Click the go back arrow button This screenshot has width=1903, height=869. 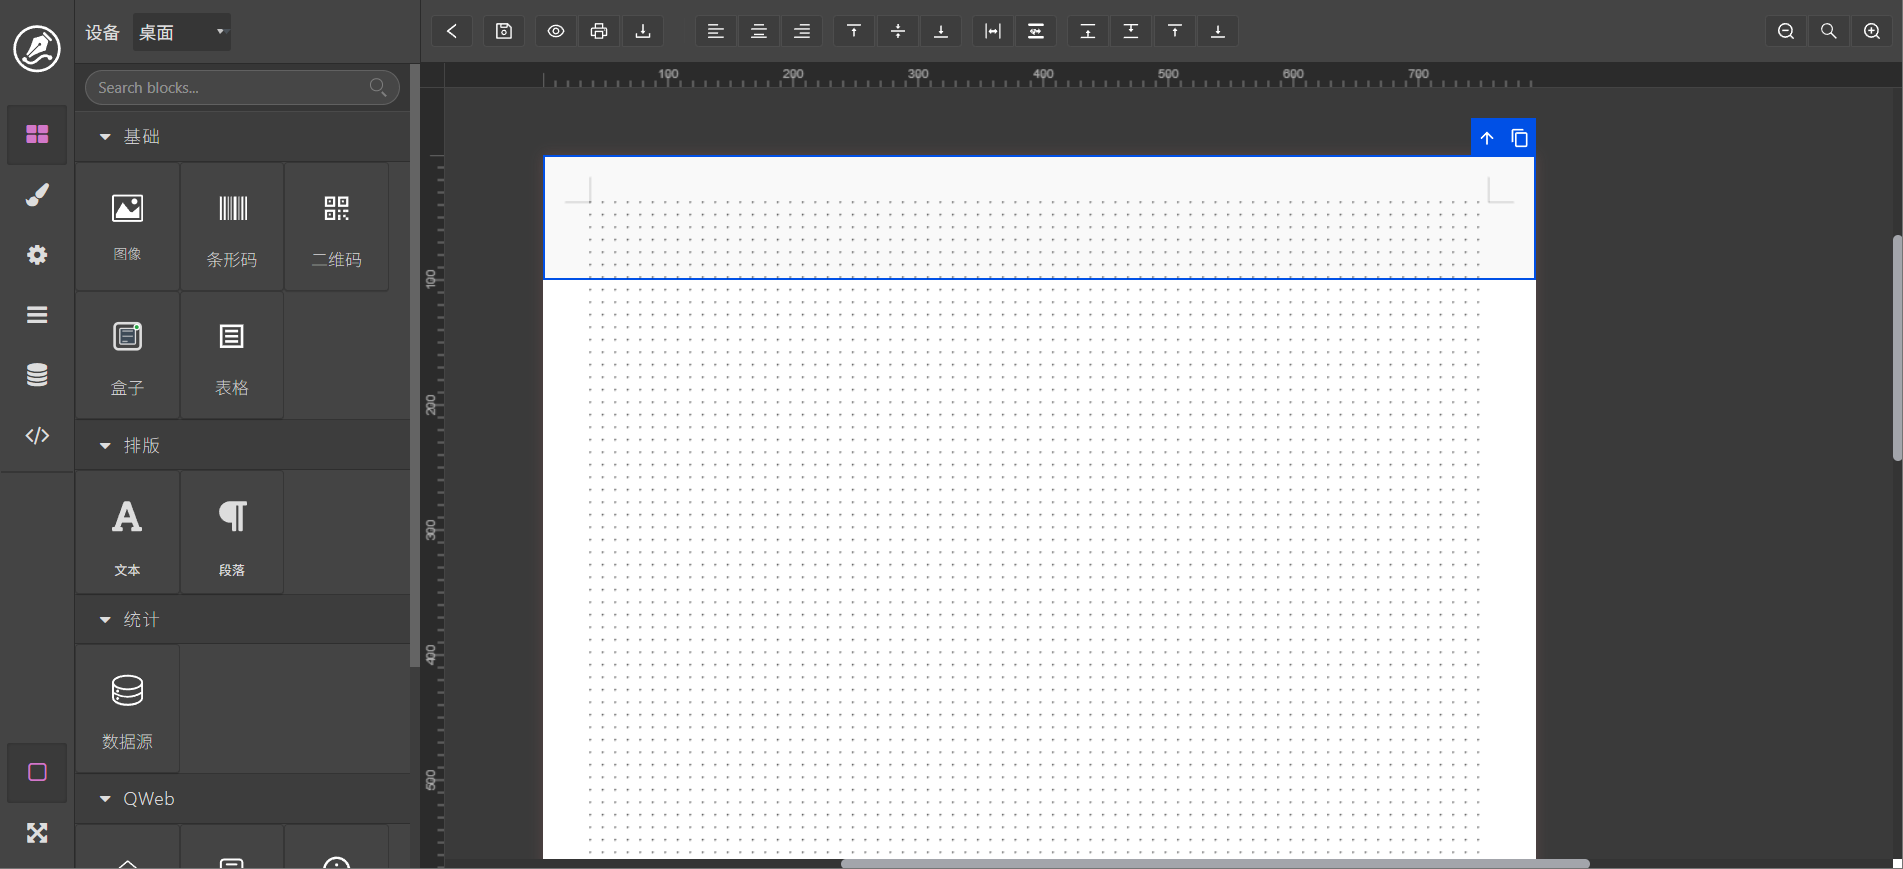click(452, 31)
